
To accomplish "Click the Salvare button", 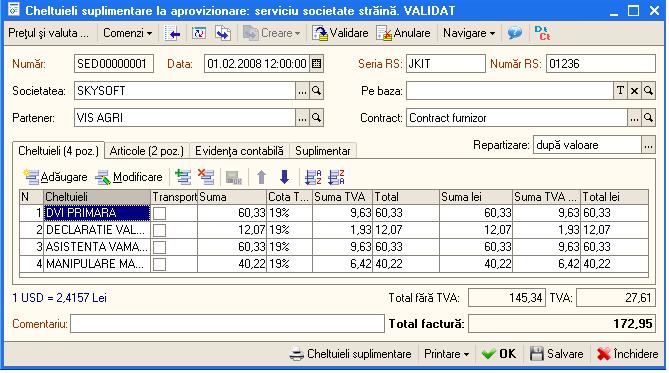I will [x=556, y=354].
